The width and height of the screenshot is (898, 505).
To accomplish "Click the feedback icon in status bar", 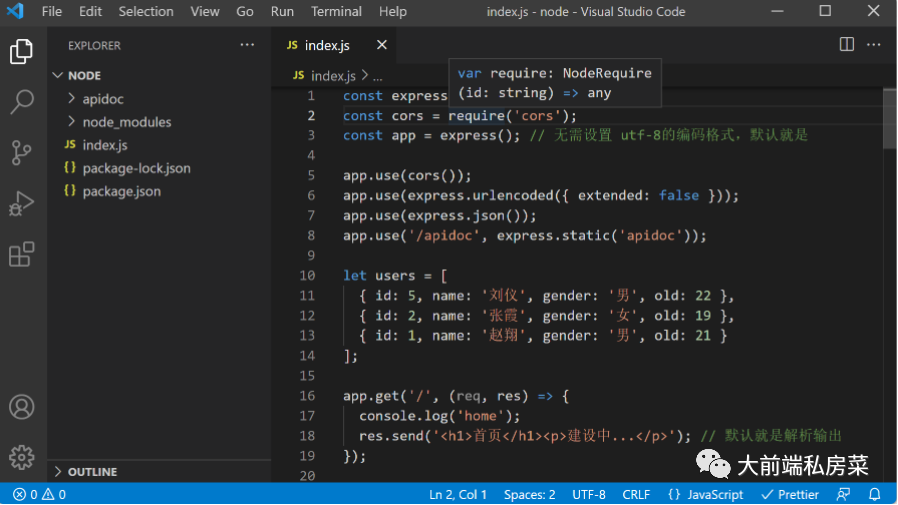I will tap(843, 494).
